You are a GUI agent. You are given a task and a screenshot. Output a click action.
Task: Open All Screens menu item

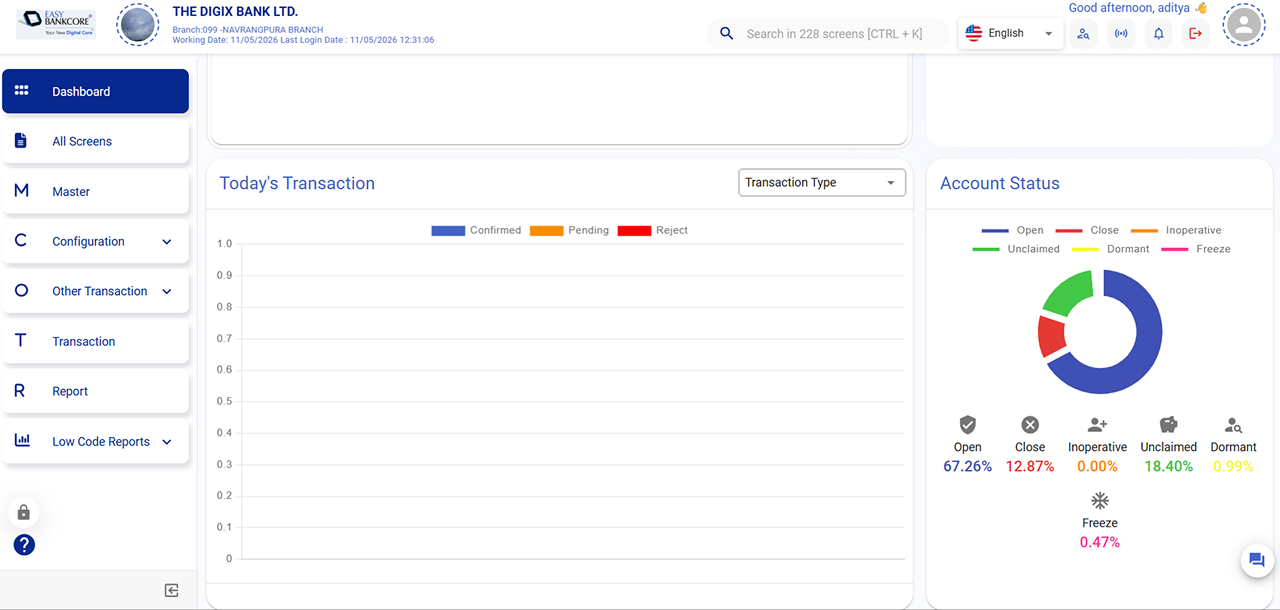tap(95, 141)
